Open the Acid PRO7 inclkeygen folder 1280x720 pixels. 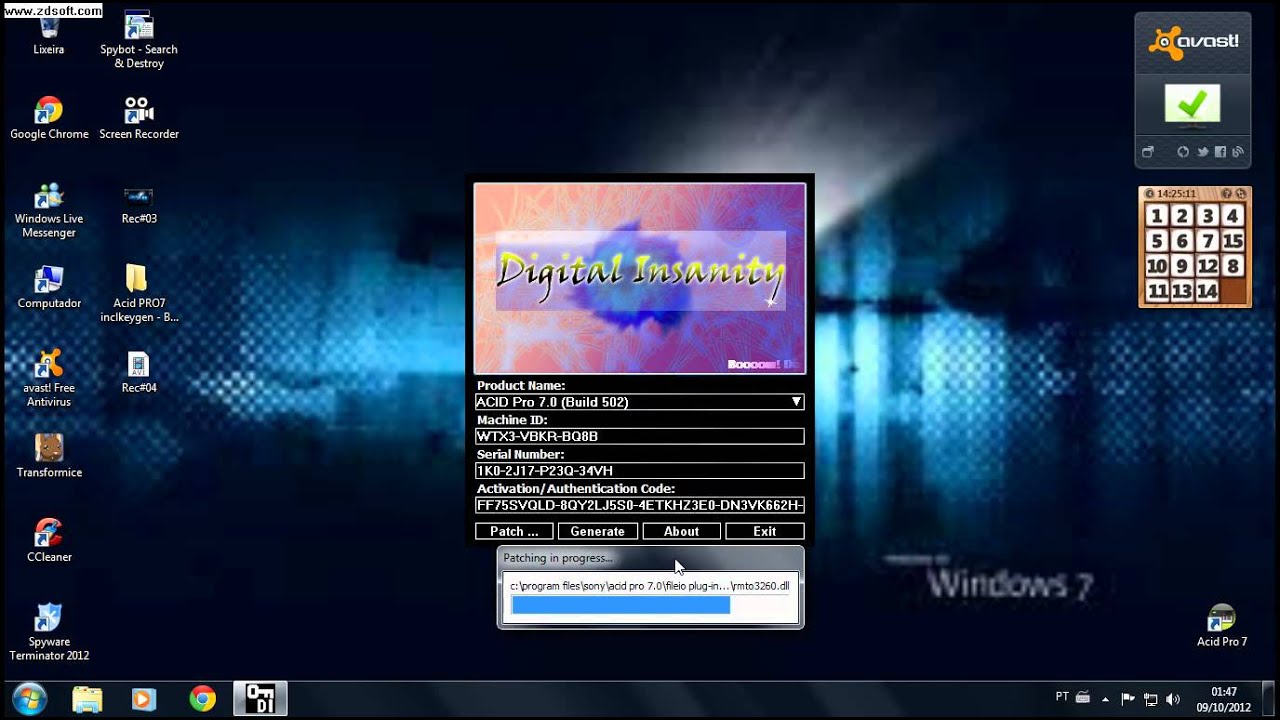139,294
